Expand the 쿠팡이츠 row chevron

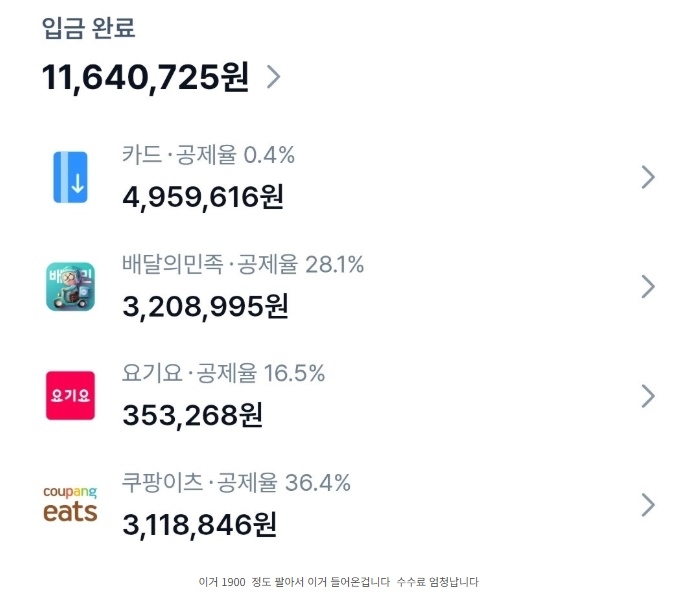coord(648,504)
